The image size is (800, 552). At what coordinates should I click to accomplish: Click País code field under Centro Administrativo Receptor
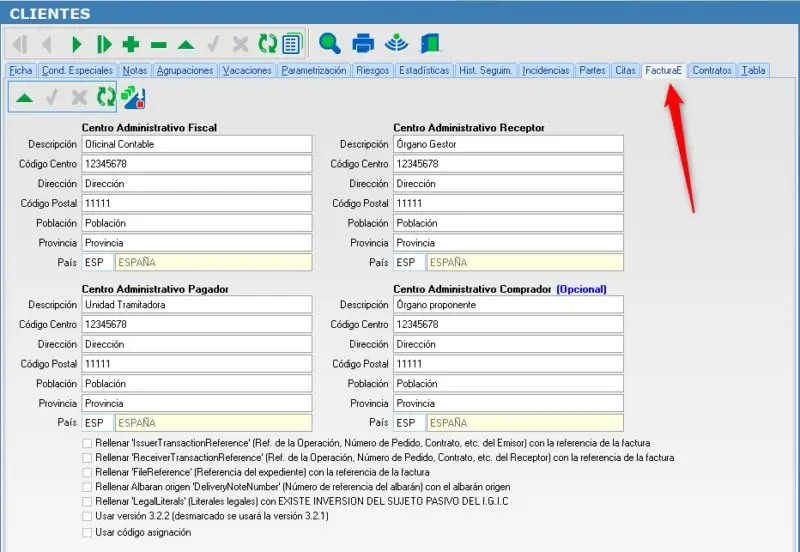click(409, 262)
